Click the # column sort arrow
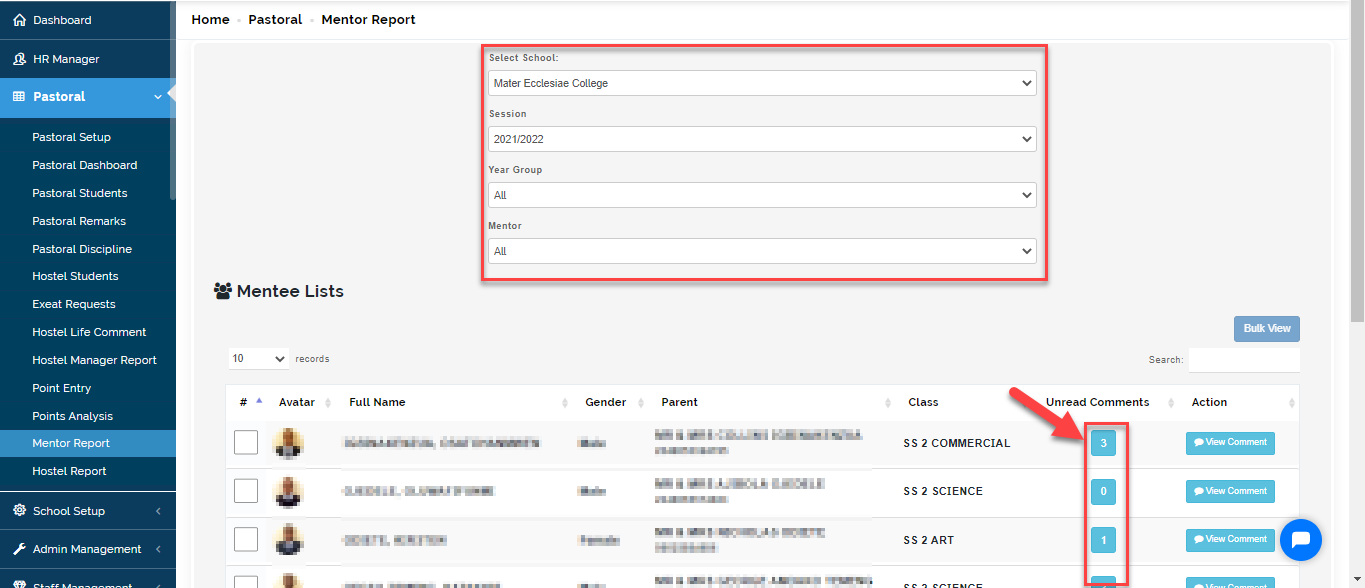Screen dimensions: 1365x588 click(x=259, y=401)
